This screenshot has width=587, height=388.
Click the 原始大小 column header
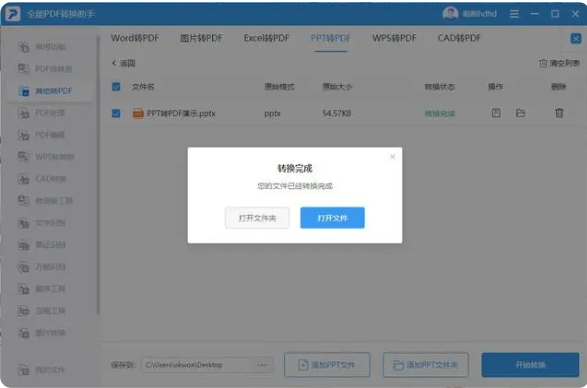click(337, 87)
